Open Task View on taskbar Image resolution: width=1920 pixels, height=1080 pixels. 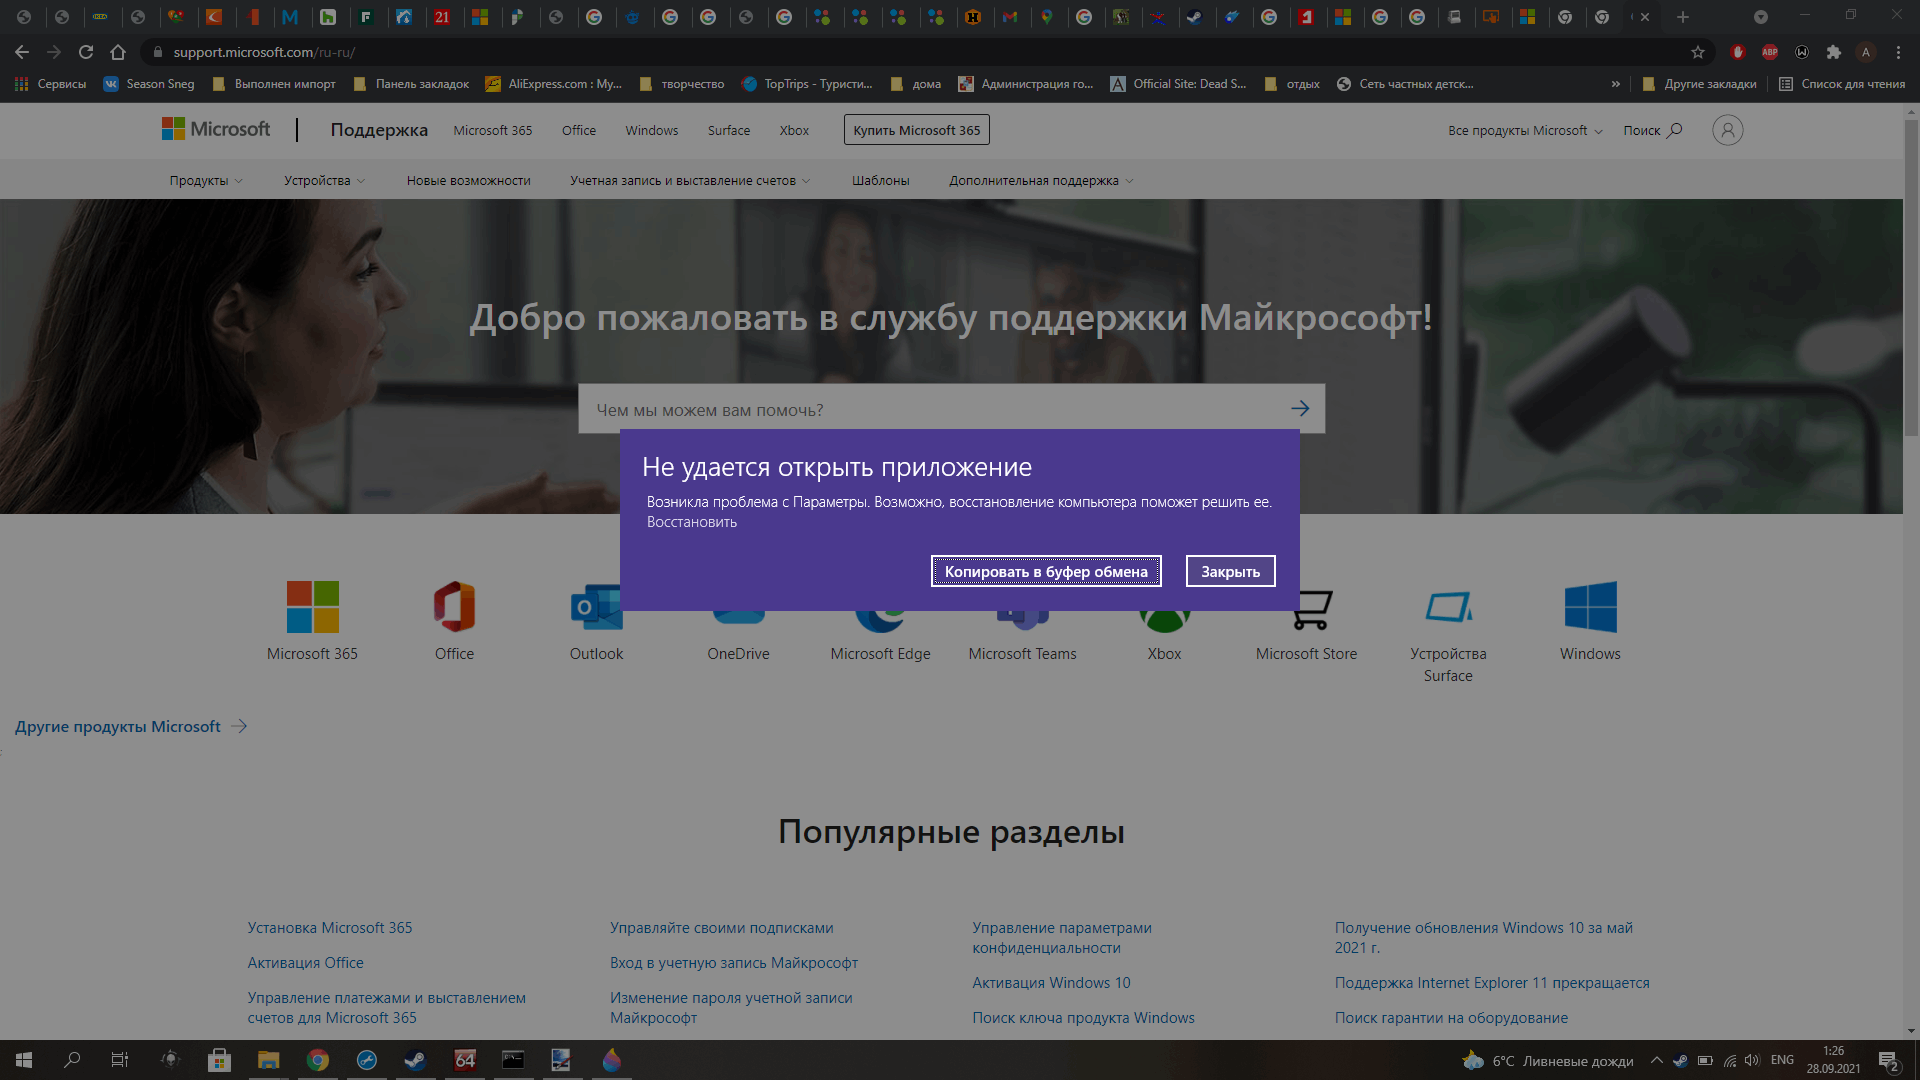click(x=120, y=1060)
